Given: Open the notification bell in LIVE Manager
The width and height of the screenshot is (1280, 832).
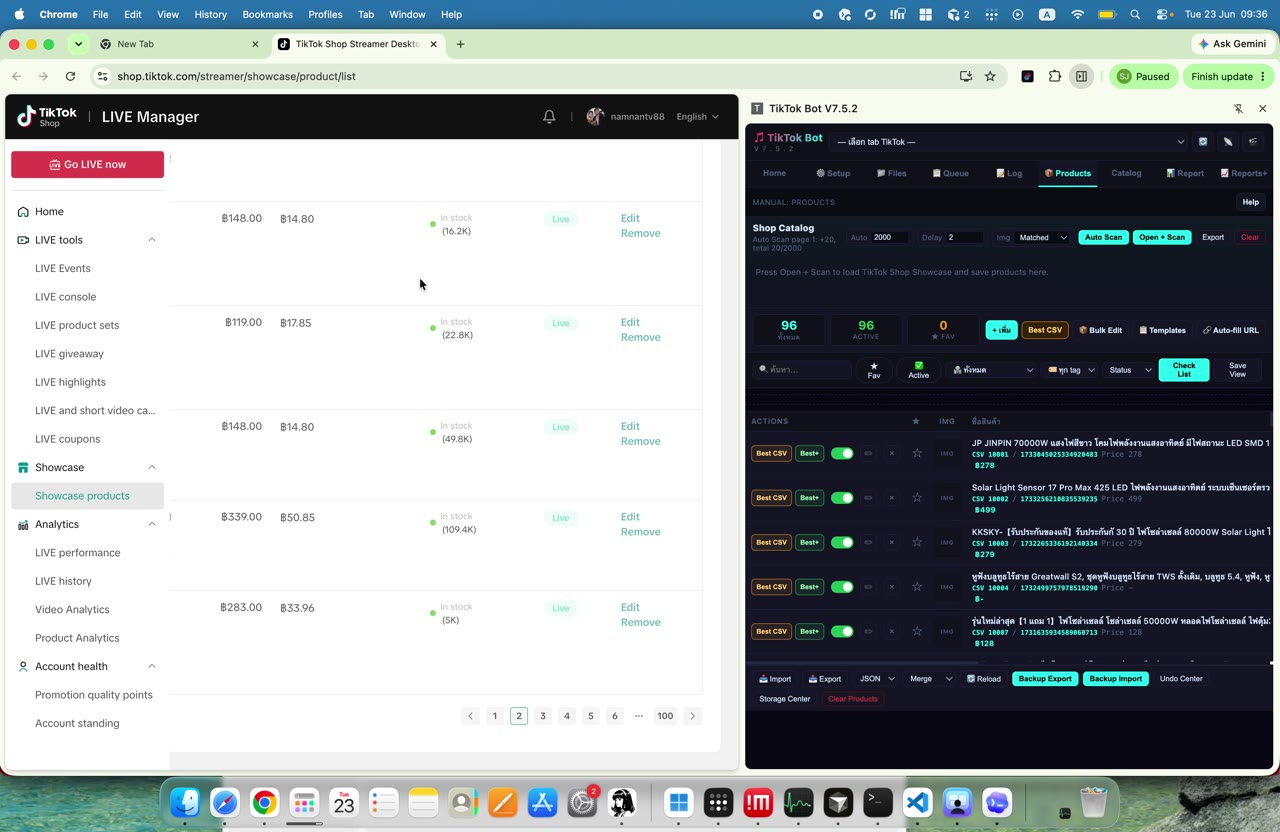Looking at the screenshot, I should click(x=549, y=117).
